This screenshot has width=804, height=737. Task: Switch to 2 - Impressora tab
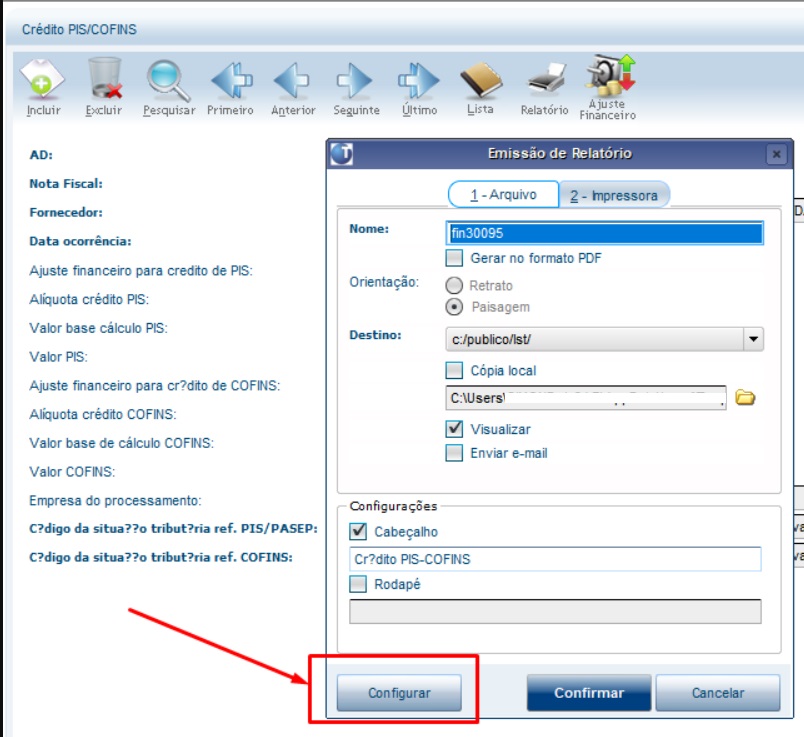click(x=614, y=195)
